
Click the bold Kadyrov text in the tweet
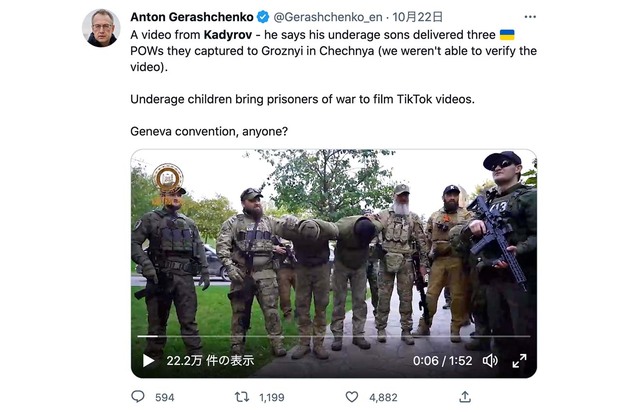233,34
